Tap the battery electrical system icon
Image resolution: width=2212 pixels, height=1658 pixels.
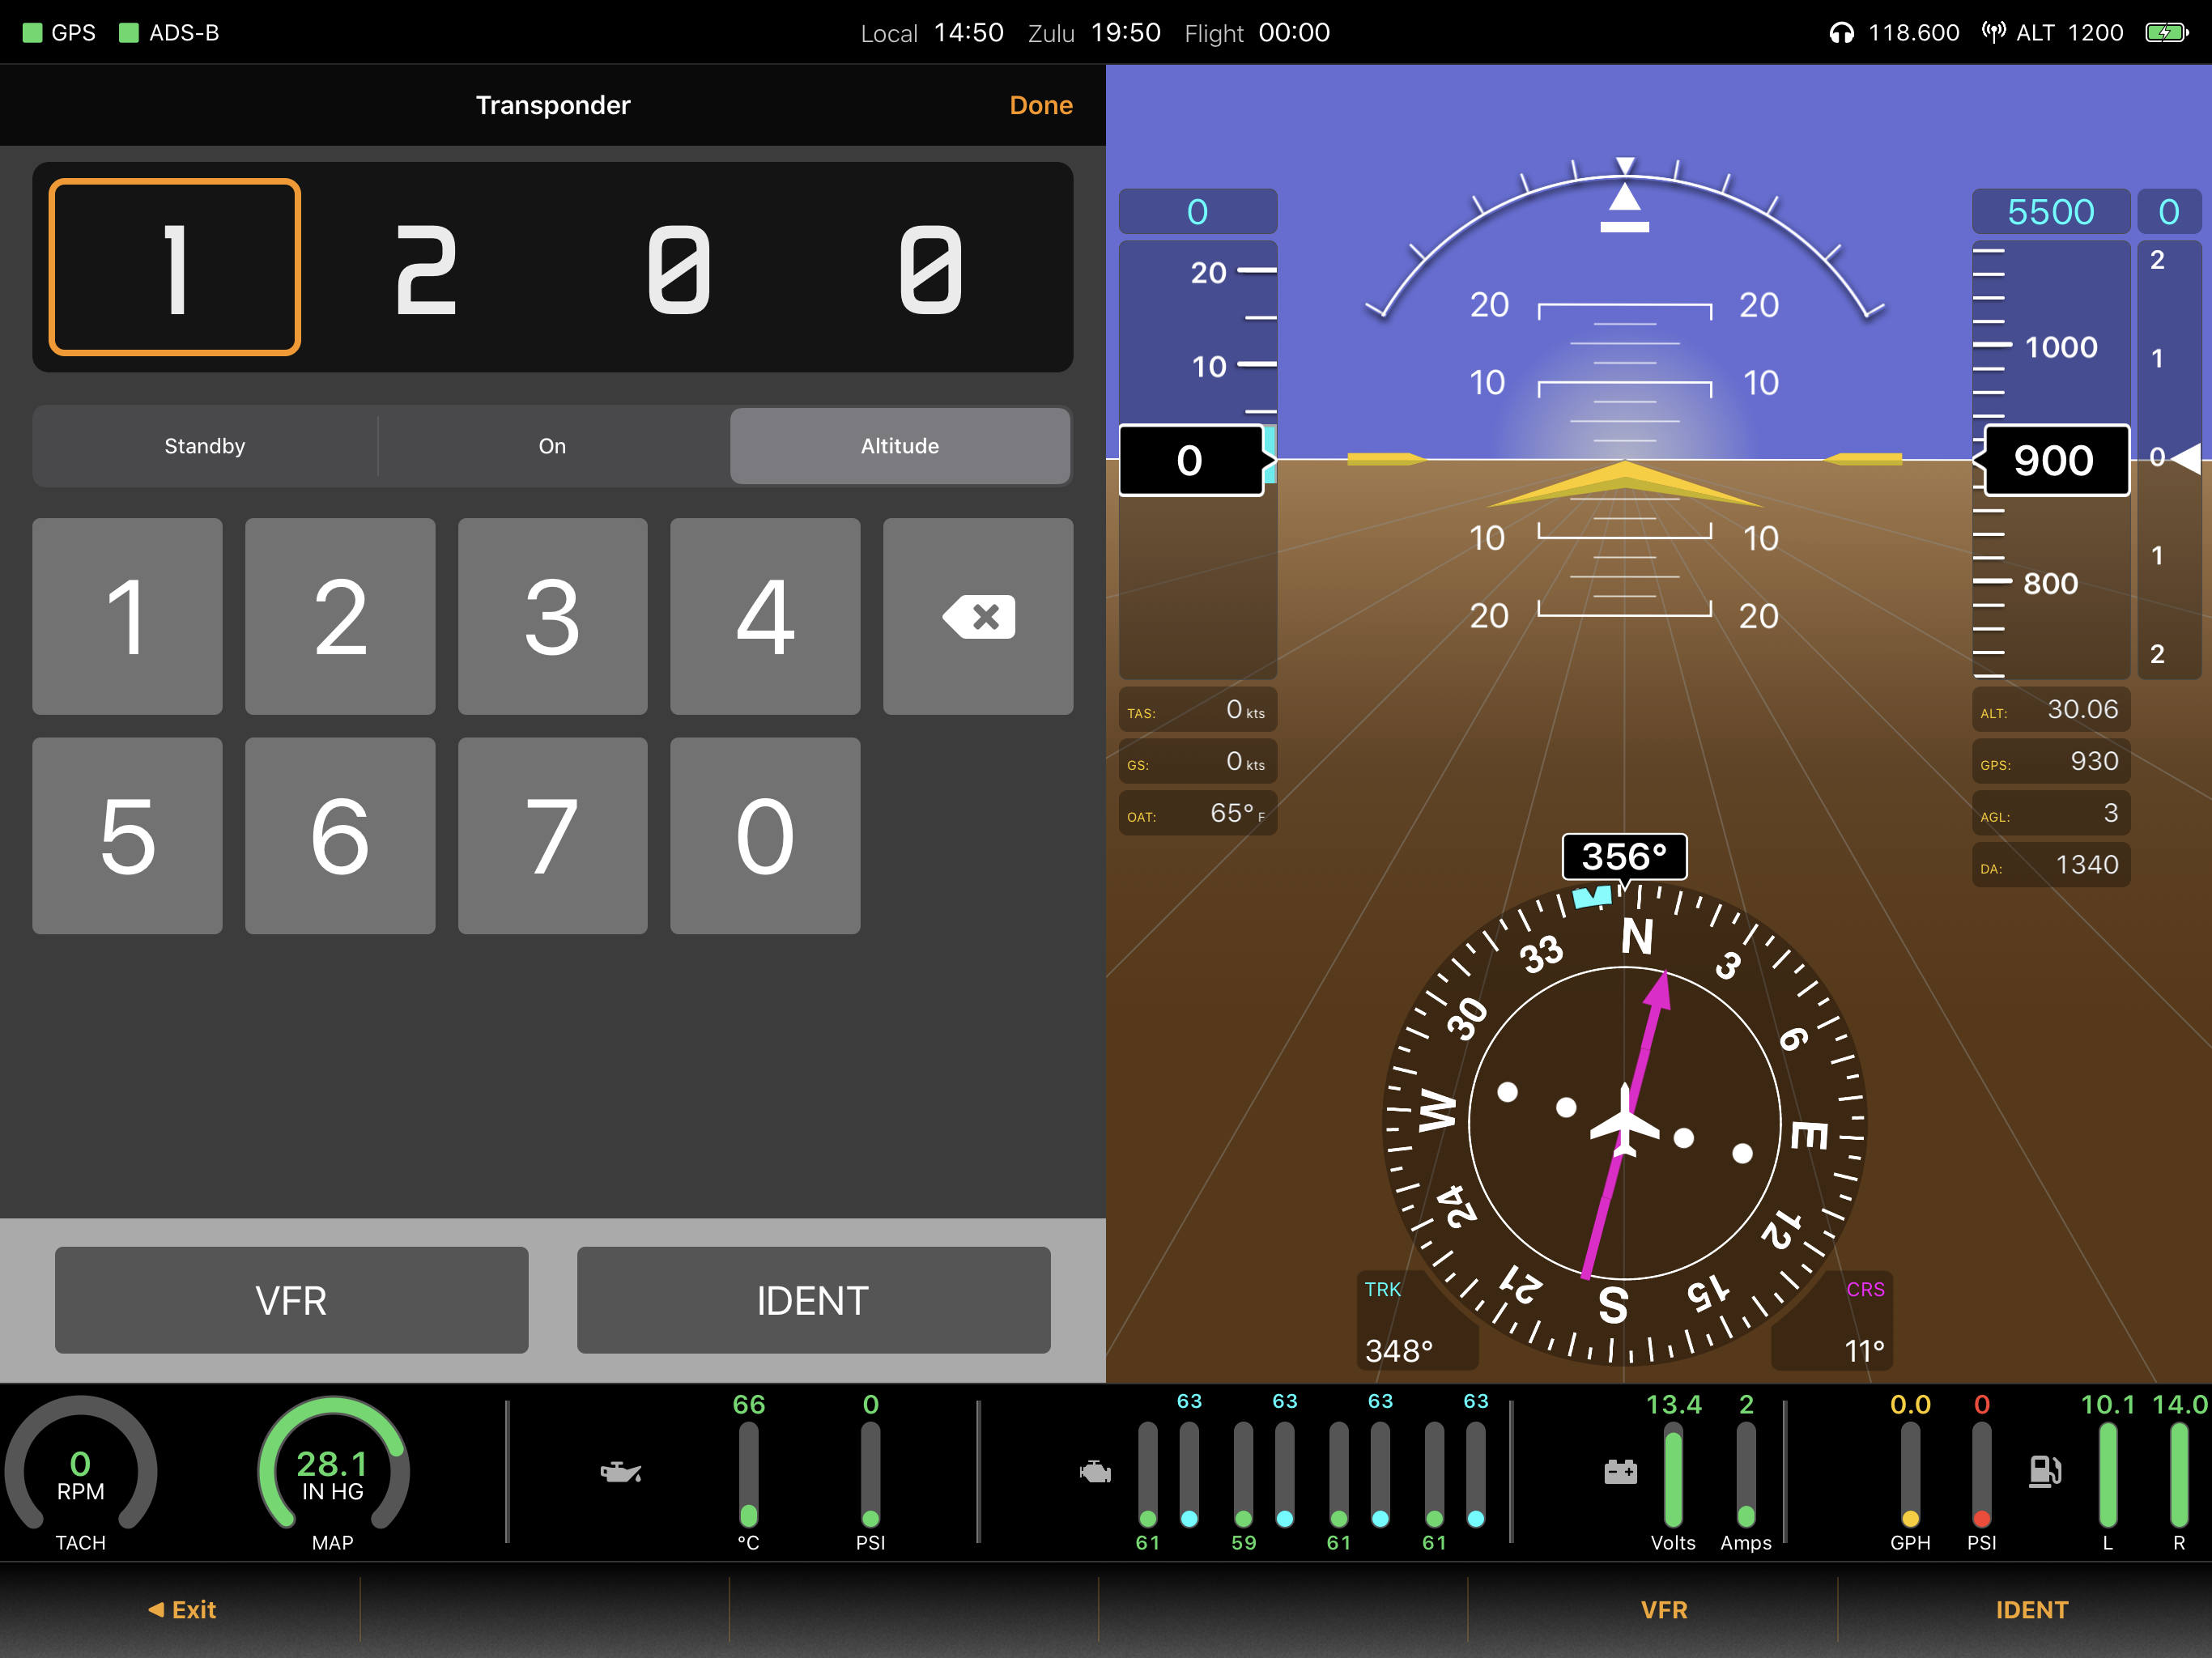pyautogui.click(x=1620, y=1471)
